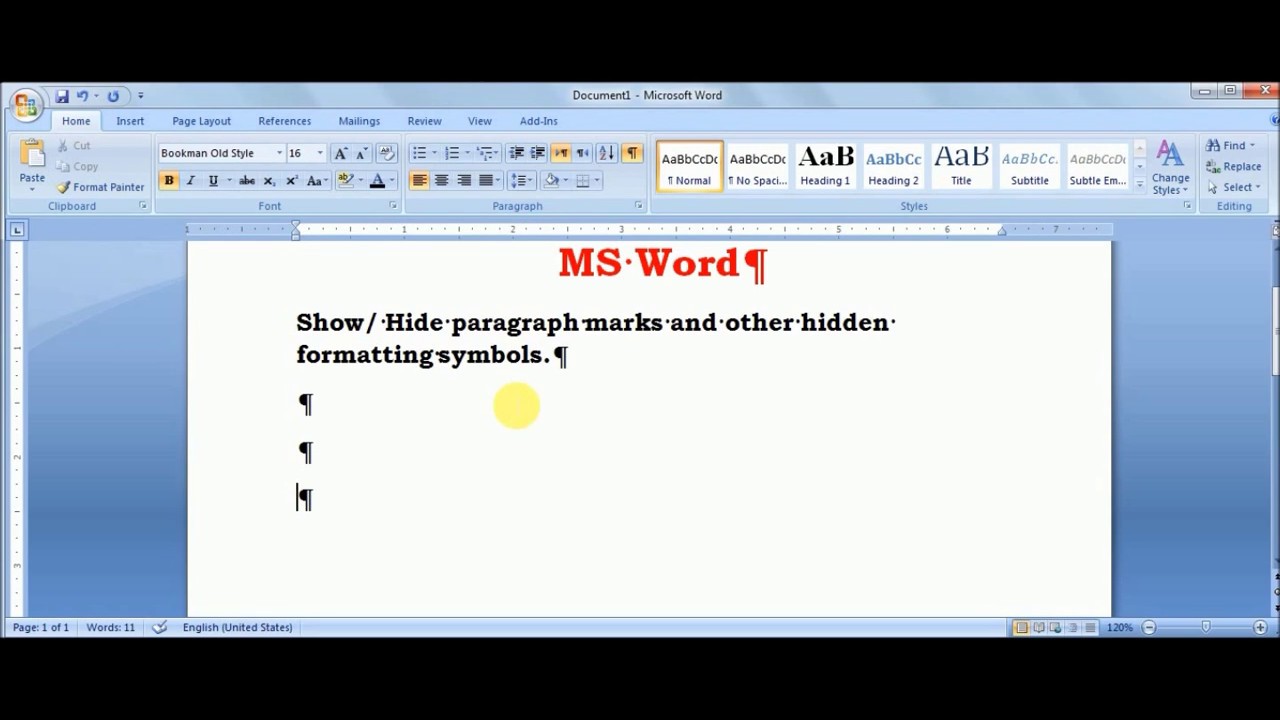Customize Quick Access Toolbar dropdown
This screenshot has width=1280, height=720.
click(140, 96)
